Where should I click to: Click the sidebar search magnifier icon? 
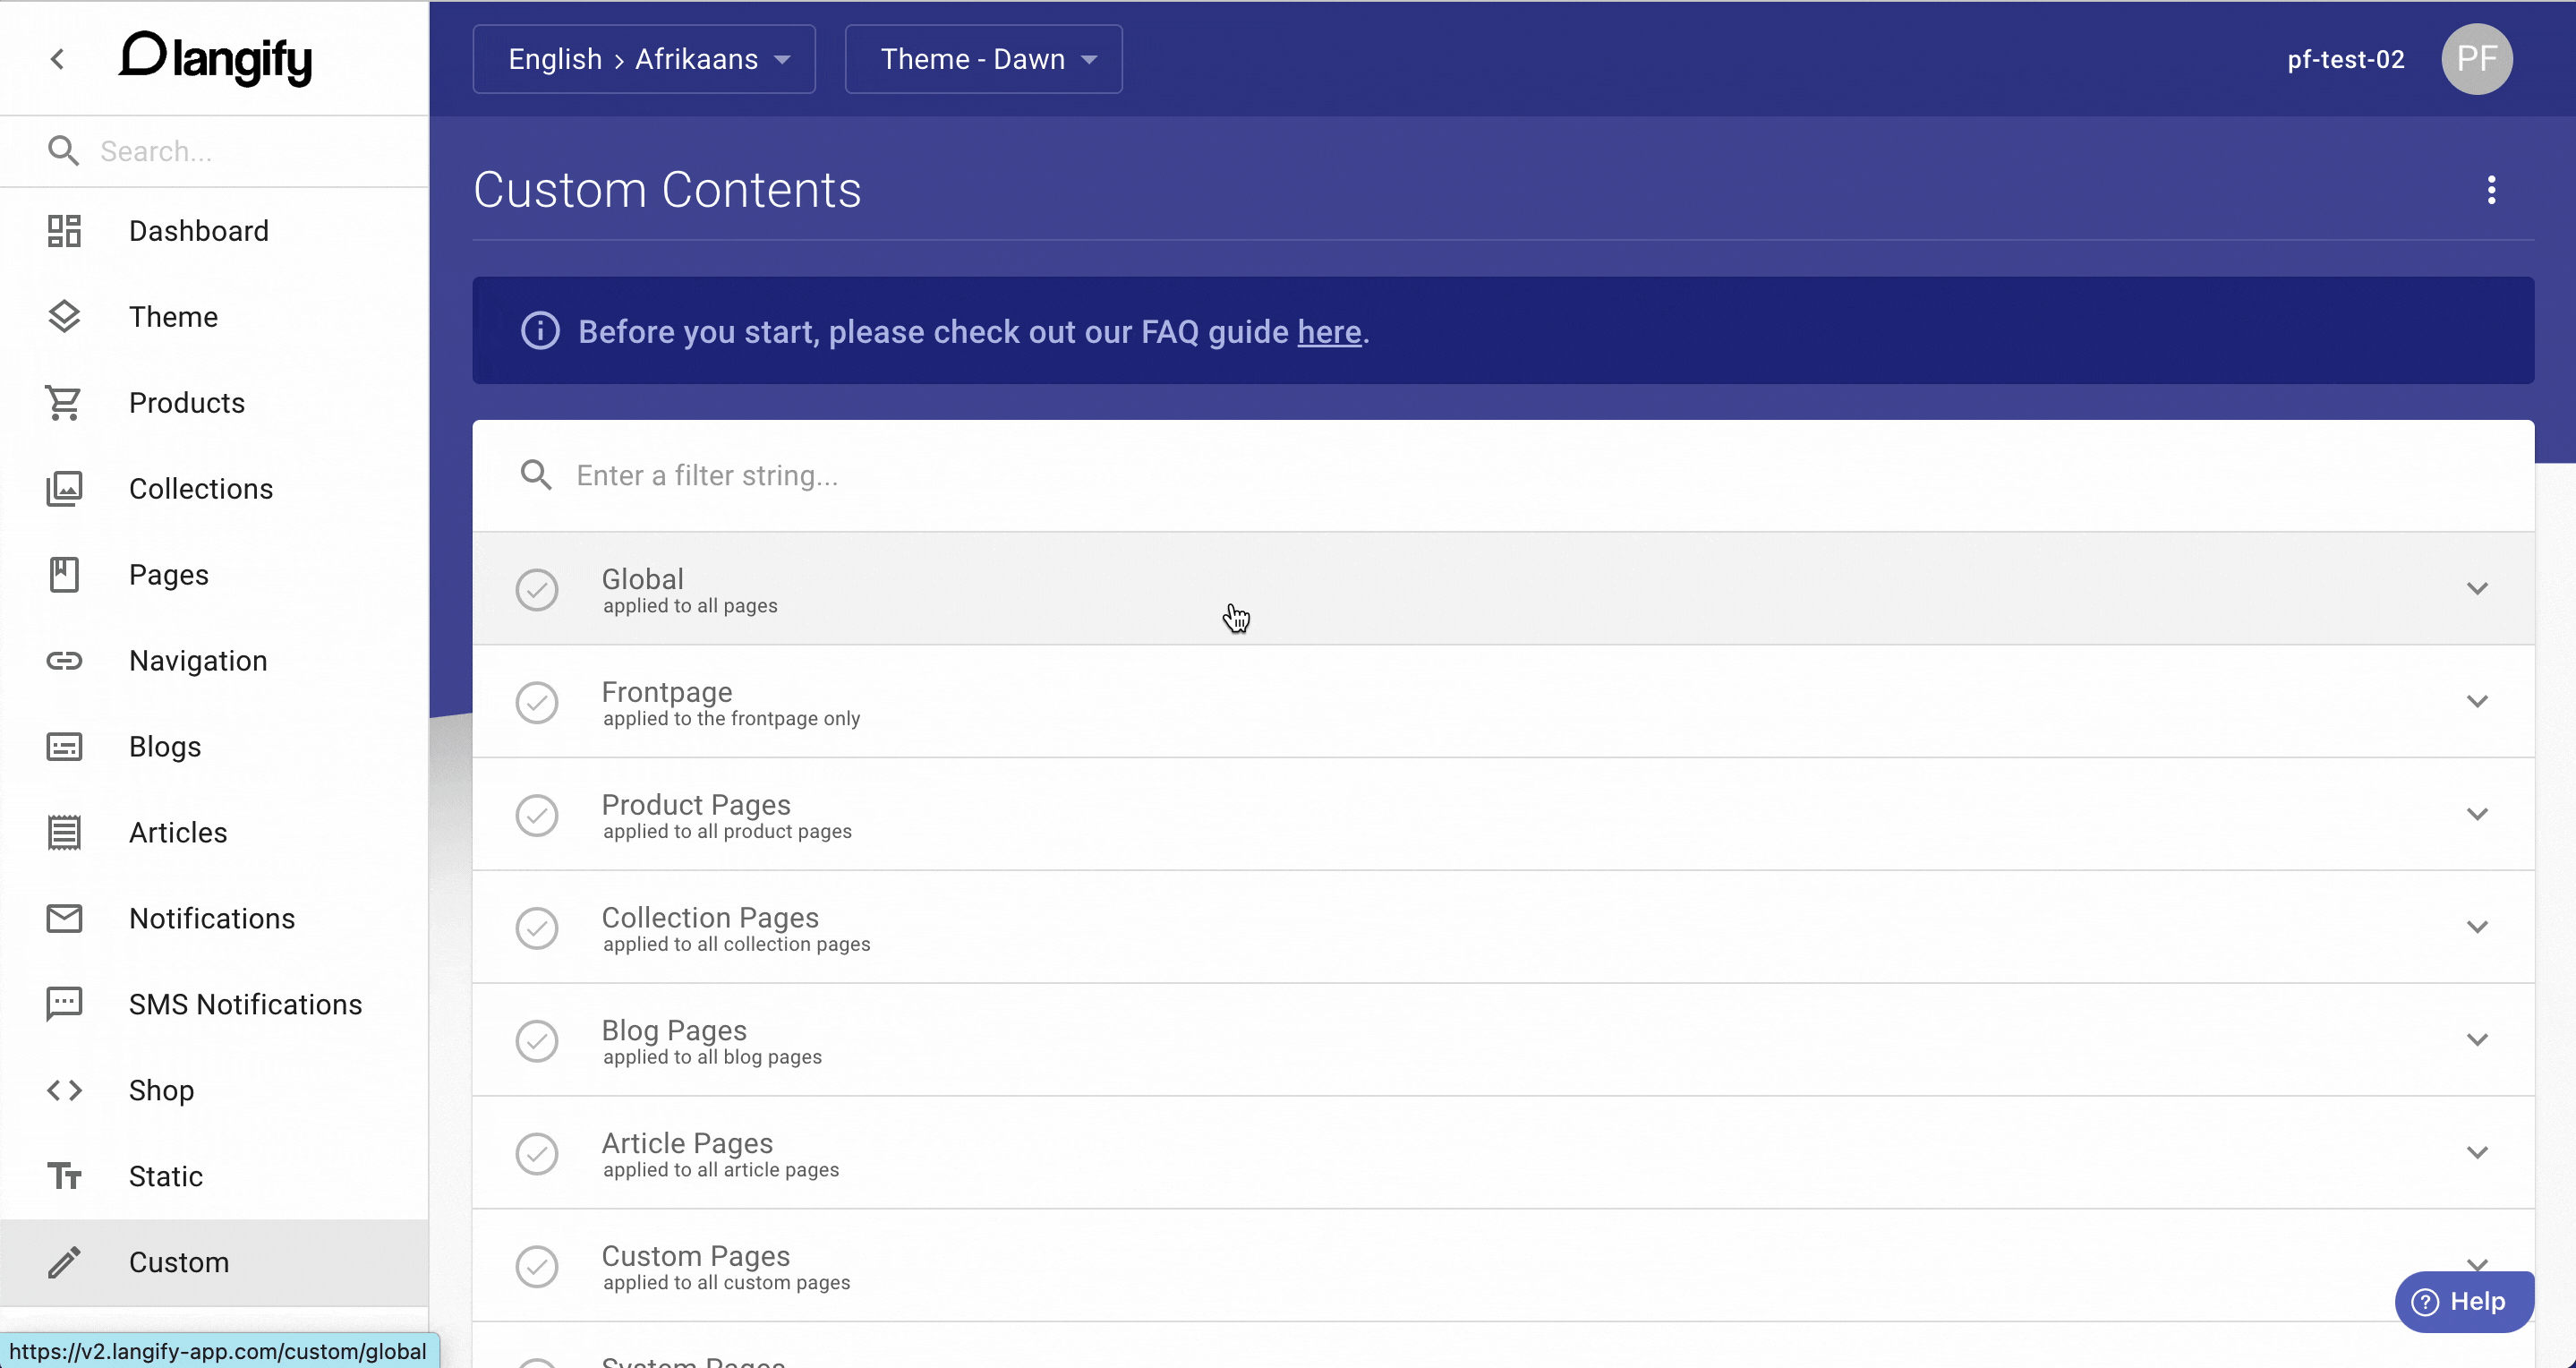(63, 151)
